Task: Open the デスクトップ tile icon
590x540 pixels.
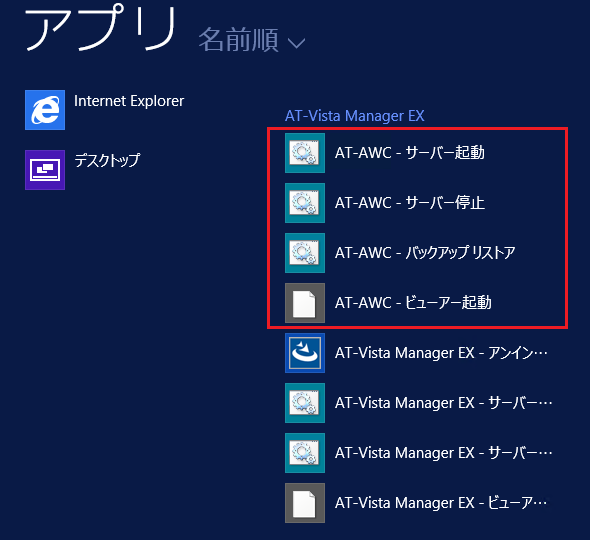Action: click(x=45, y=170)
